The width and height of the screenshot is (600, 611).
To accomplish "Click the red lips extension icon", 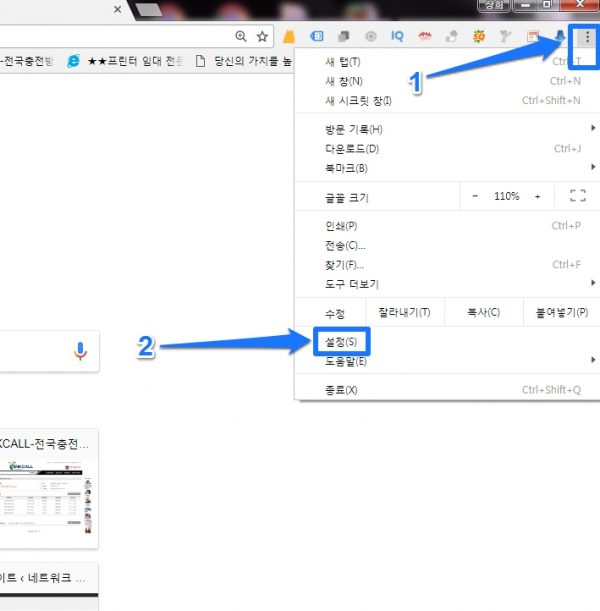I will 425,37.
